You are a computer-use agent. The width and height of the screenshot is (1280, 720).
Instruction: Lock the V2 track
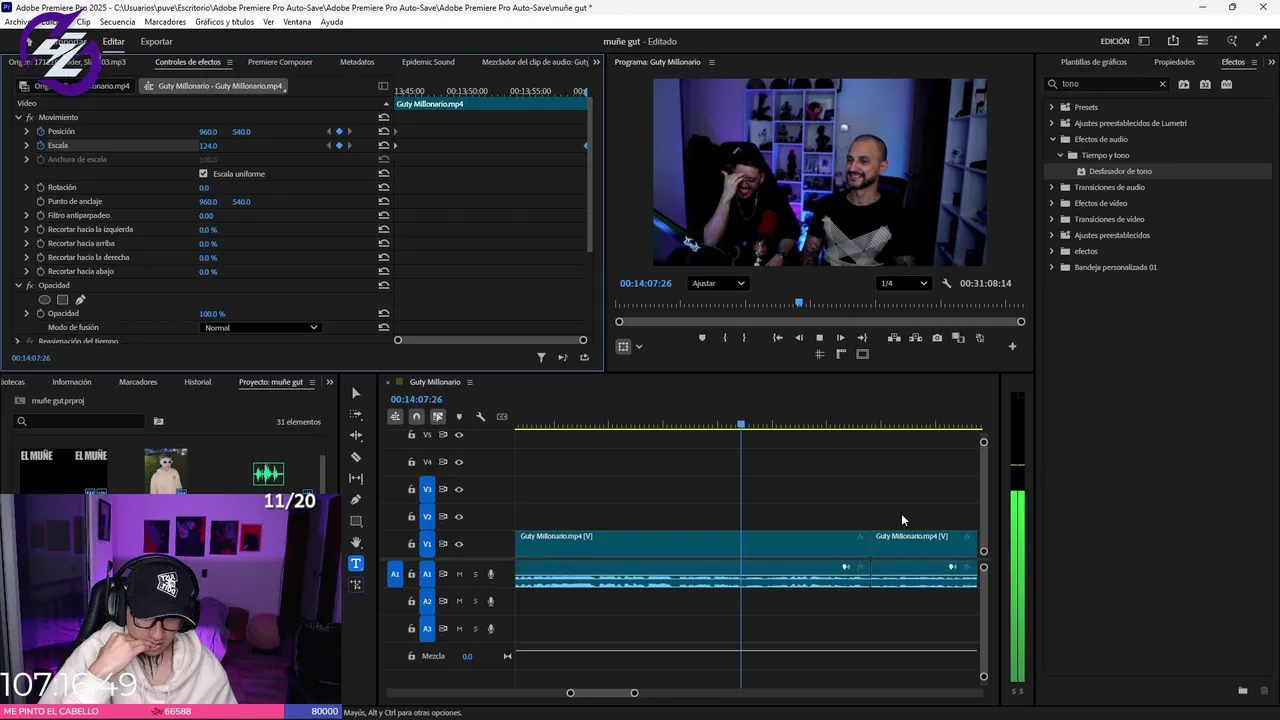pyautogui.click(x=411, y=517)
